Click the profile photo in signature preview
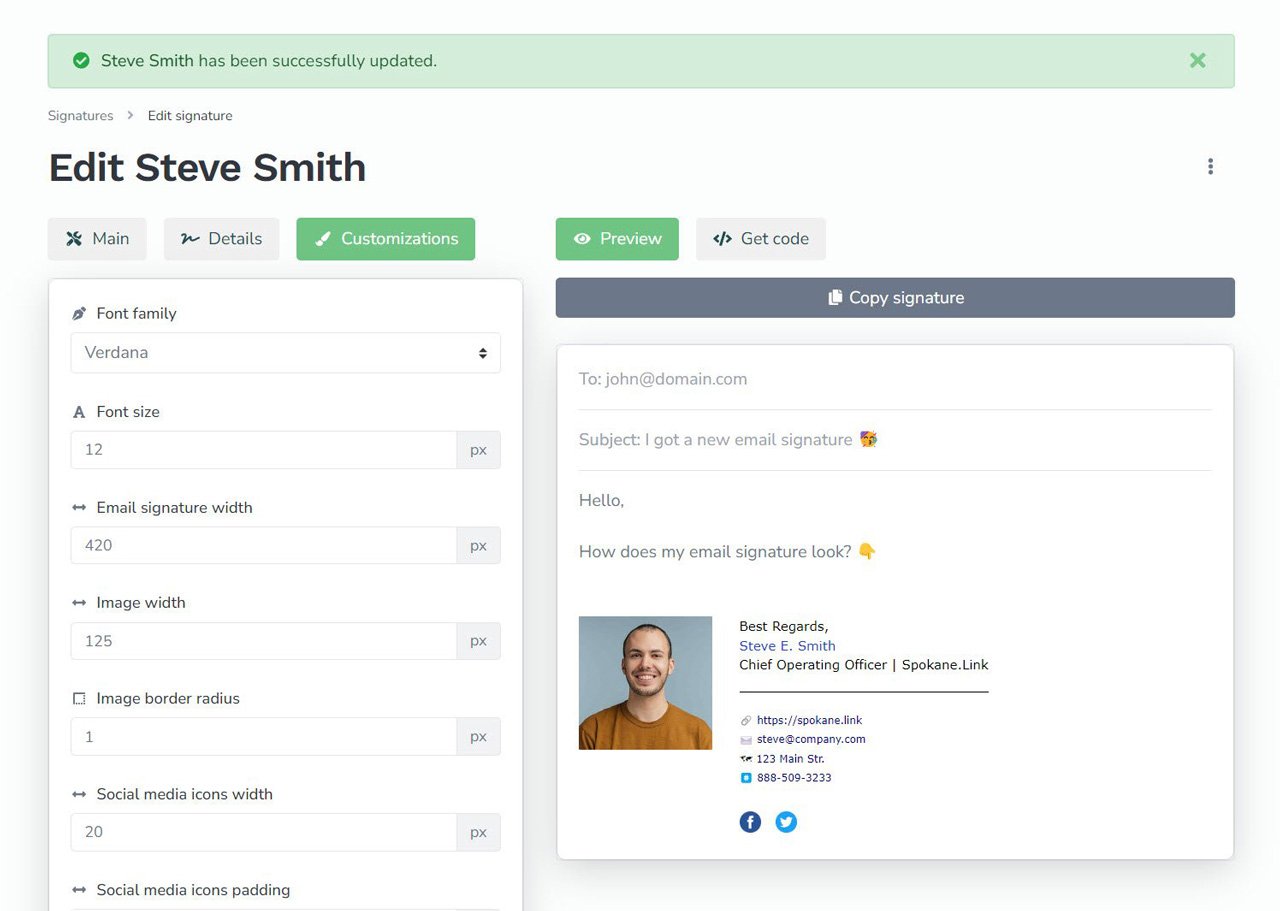 click(645, 683)
